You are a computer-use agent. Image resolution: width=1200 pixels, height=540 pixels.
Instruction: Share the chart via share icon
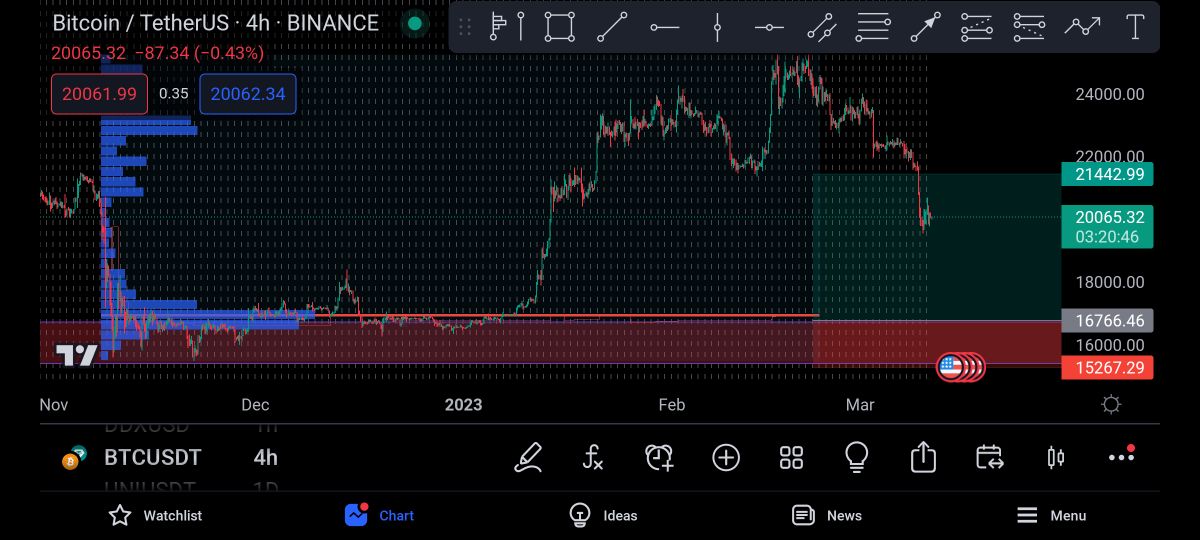923,458
